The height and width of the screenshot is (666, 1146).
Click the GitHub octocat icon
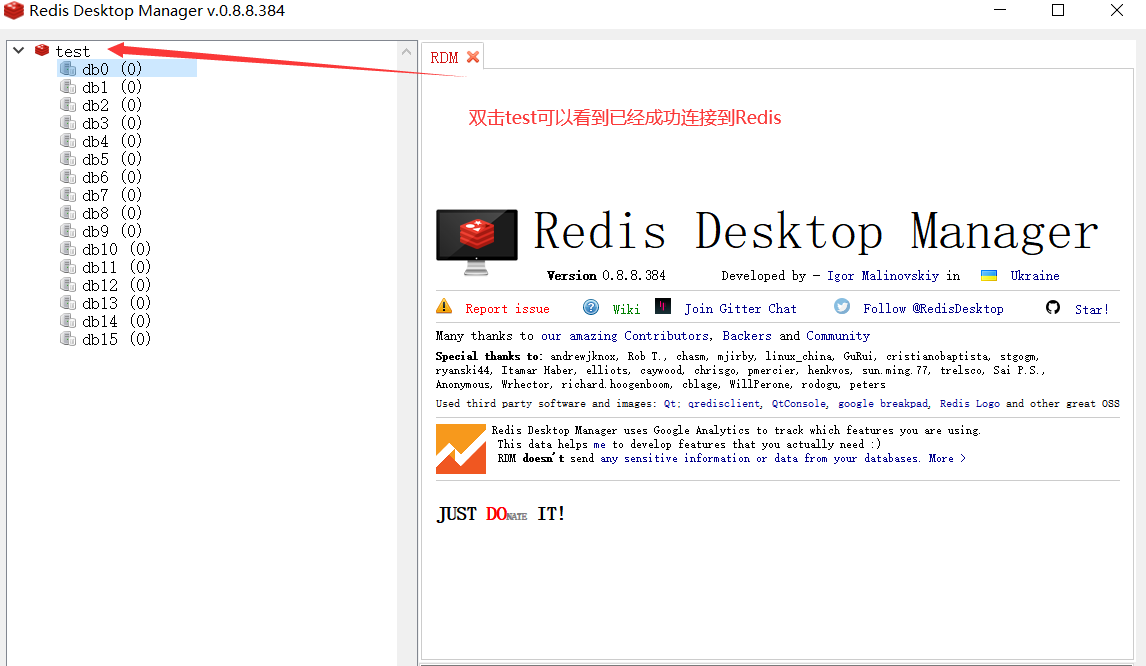tap(1052, 307)
